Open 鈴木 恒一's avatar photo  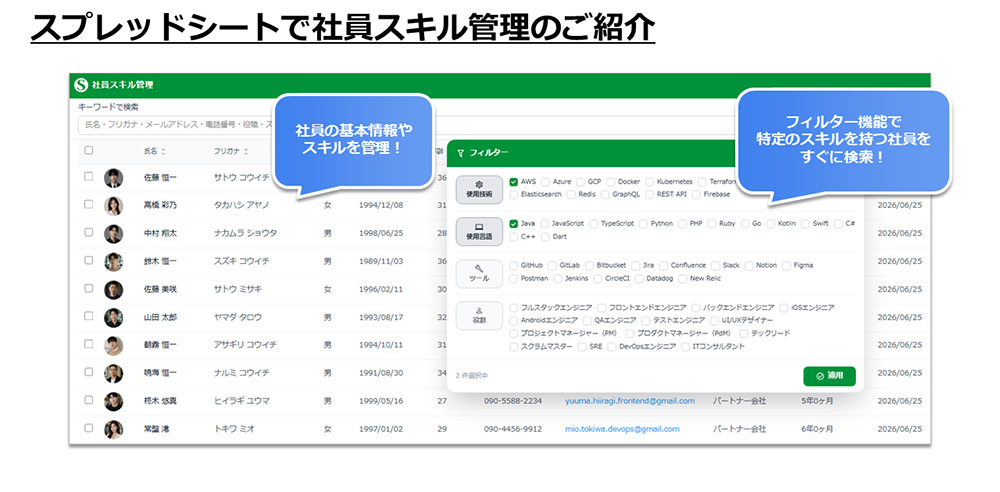[x=114, y=262]
